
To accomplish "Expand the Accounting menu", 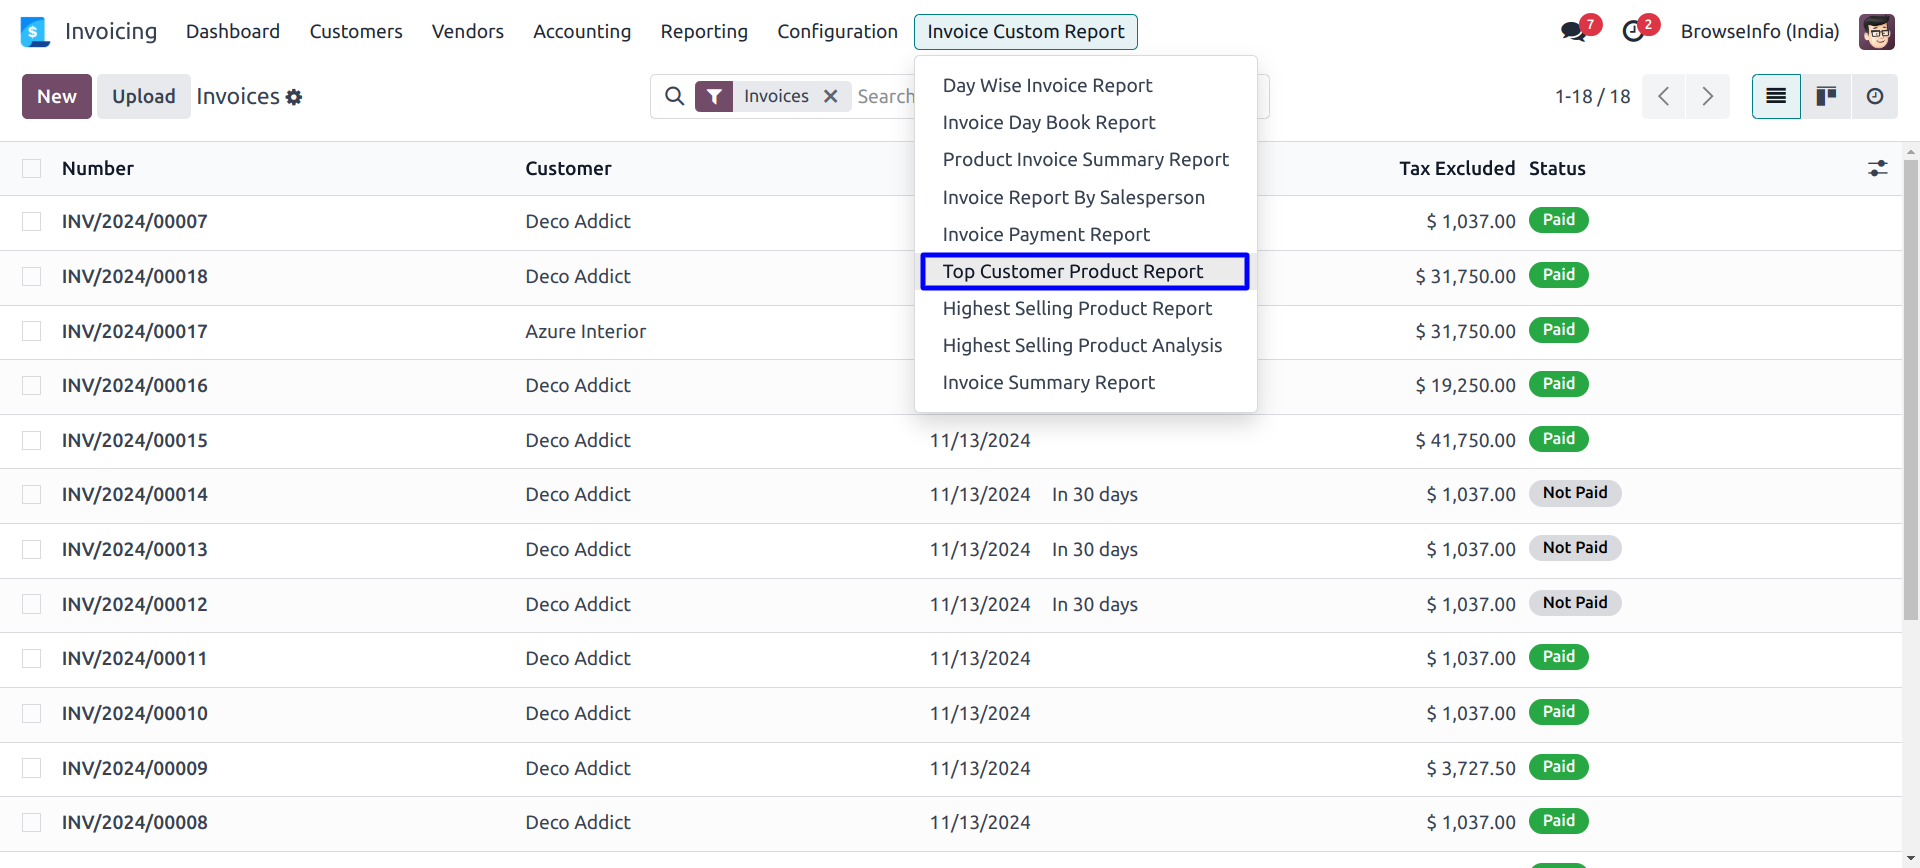I will pyautogui.click(x=582, y=32).
